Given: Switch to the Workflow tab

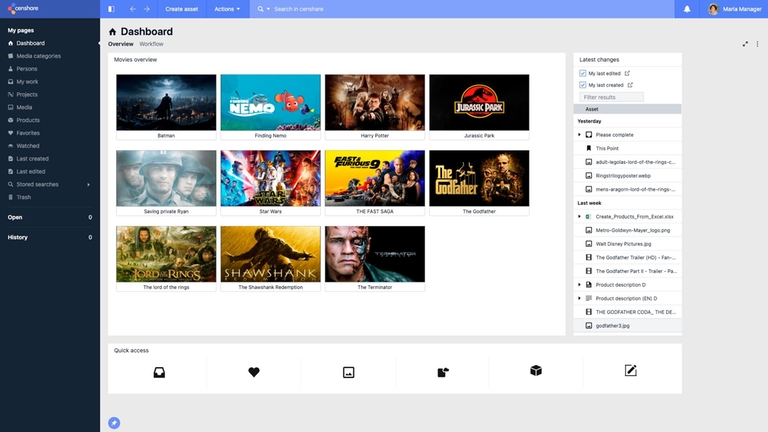Looking at the screenshot, I should (151, 44).
